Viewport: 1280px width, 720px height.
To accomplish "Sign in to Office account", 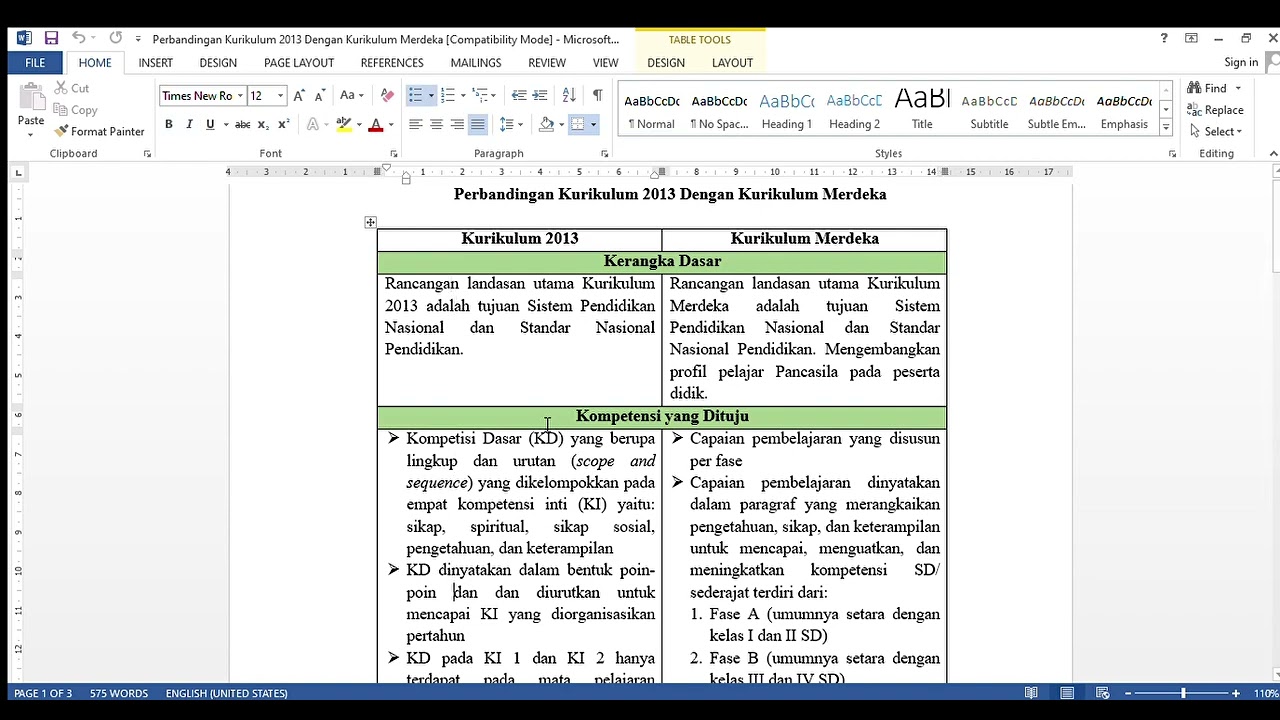I will click(1241, 62).
